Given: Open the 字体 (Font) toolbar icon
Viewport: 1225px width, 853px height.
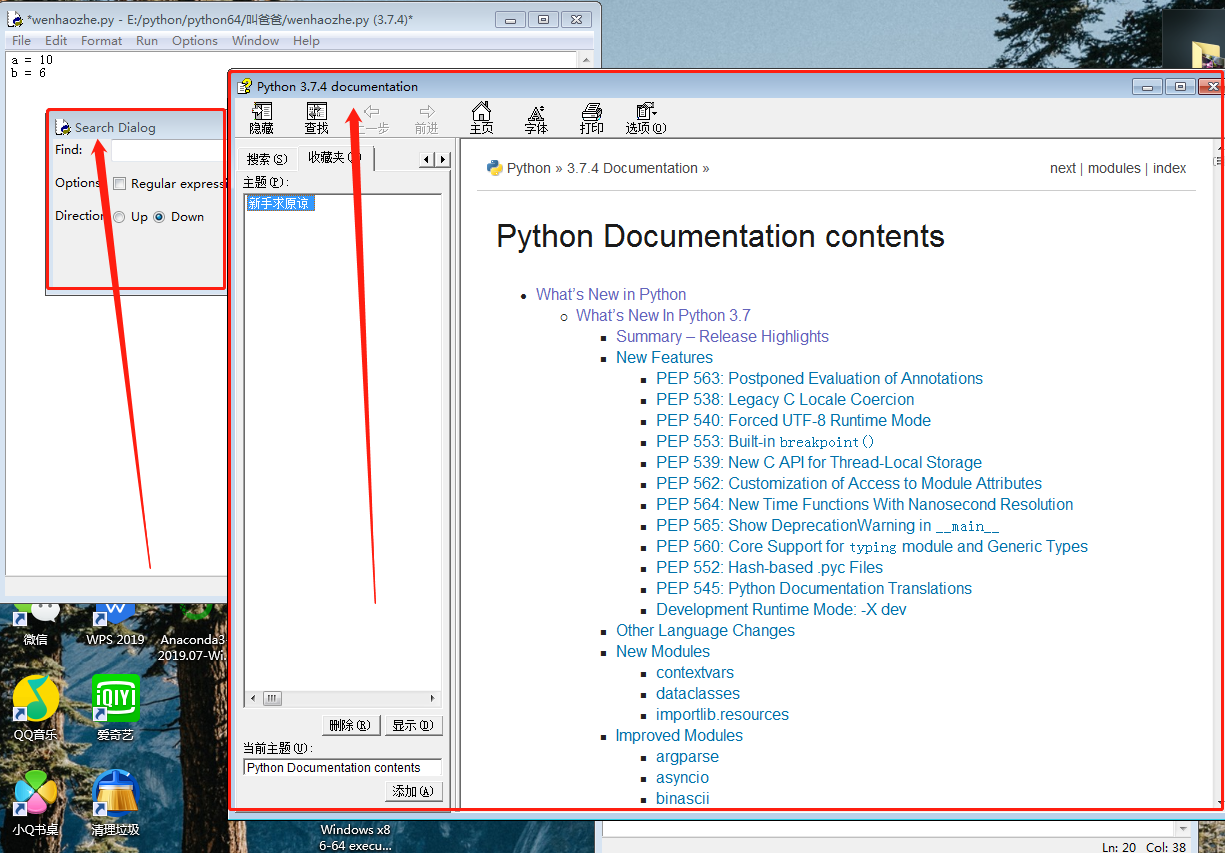Looking at the screenshot, I should tap(536, 117).
